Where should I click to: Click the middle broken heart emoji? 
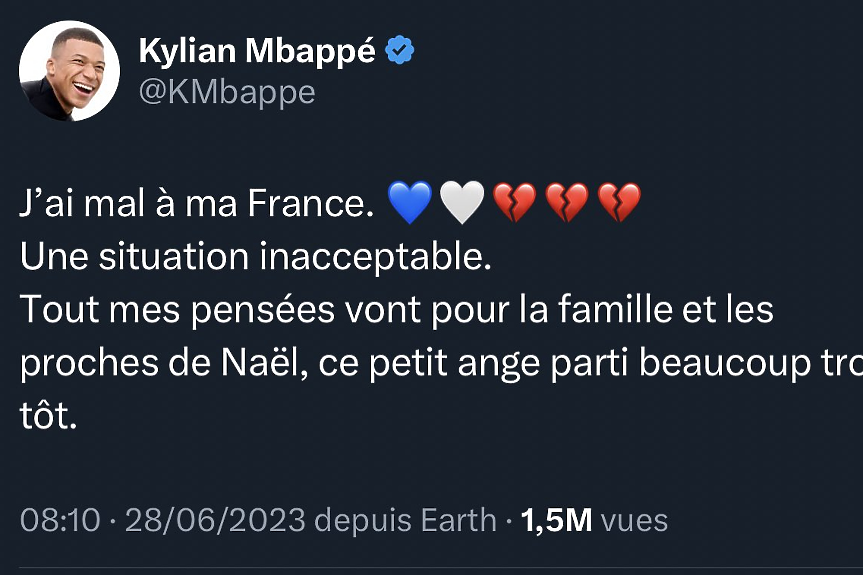click(567, 203)
